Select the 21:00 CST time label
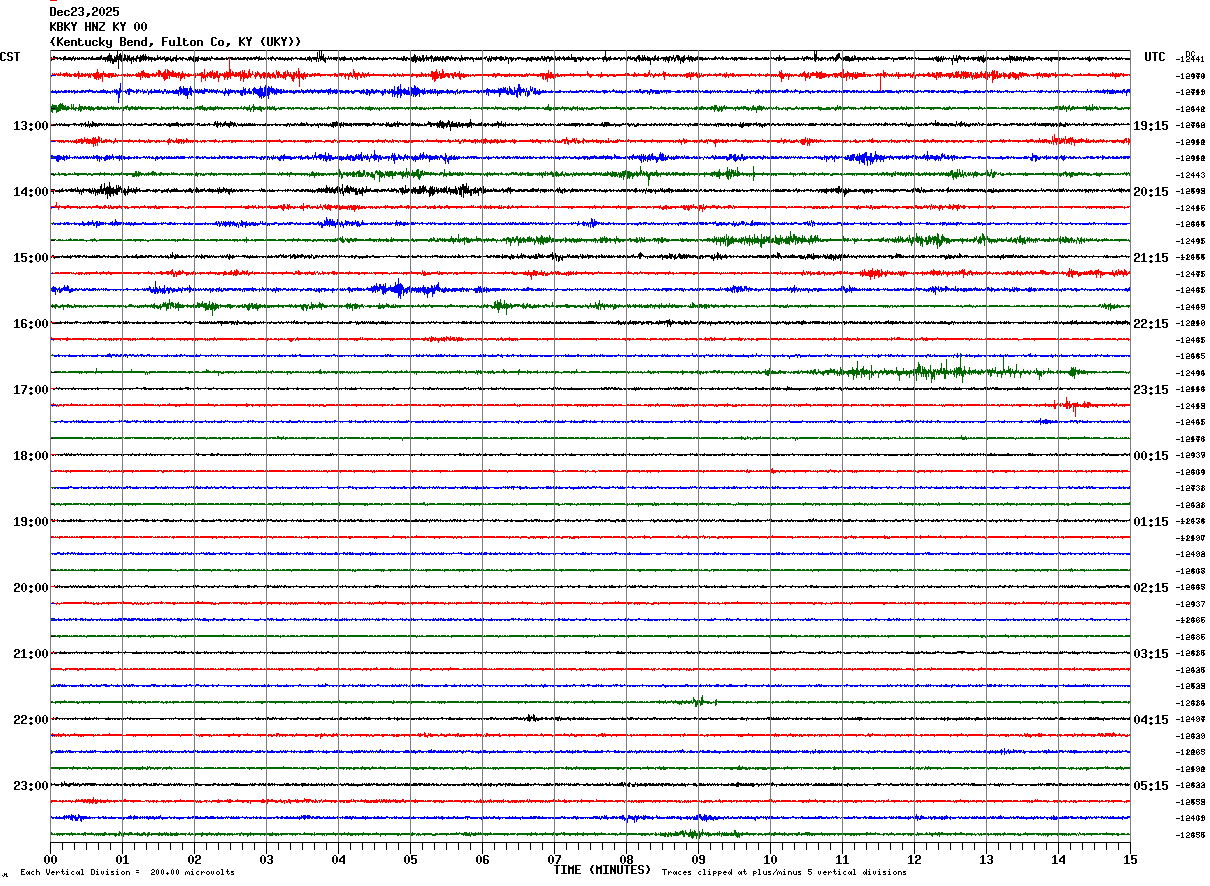1210x886 pixels. 30,654
